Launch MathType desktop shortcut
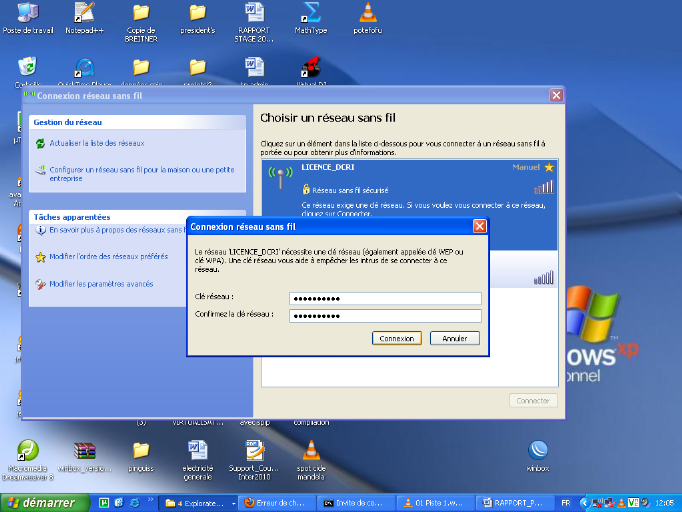Viewport: 682px width, 512px height. click(311, 18)
